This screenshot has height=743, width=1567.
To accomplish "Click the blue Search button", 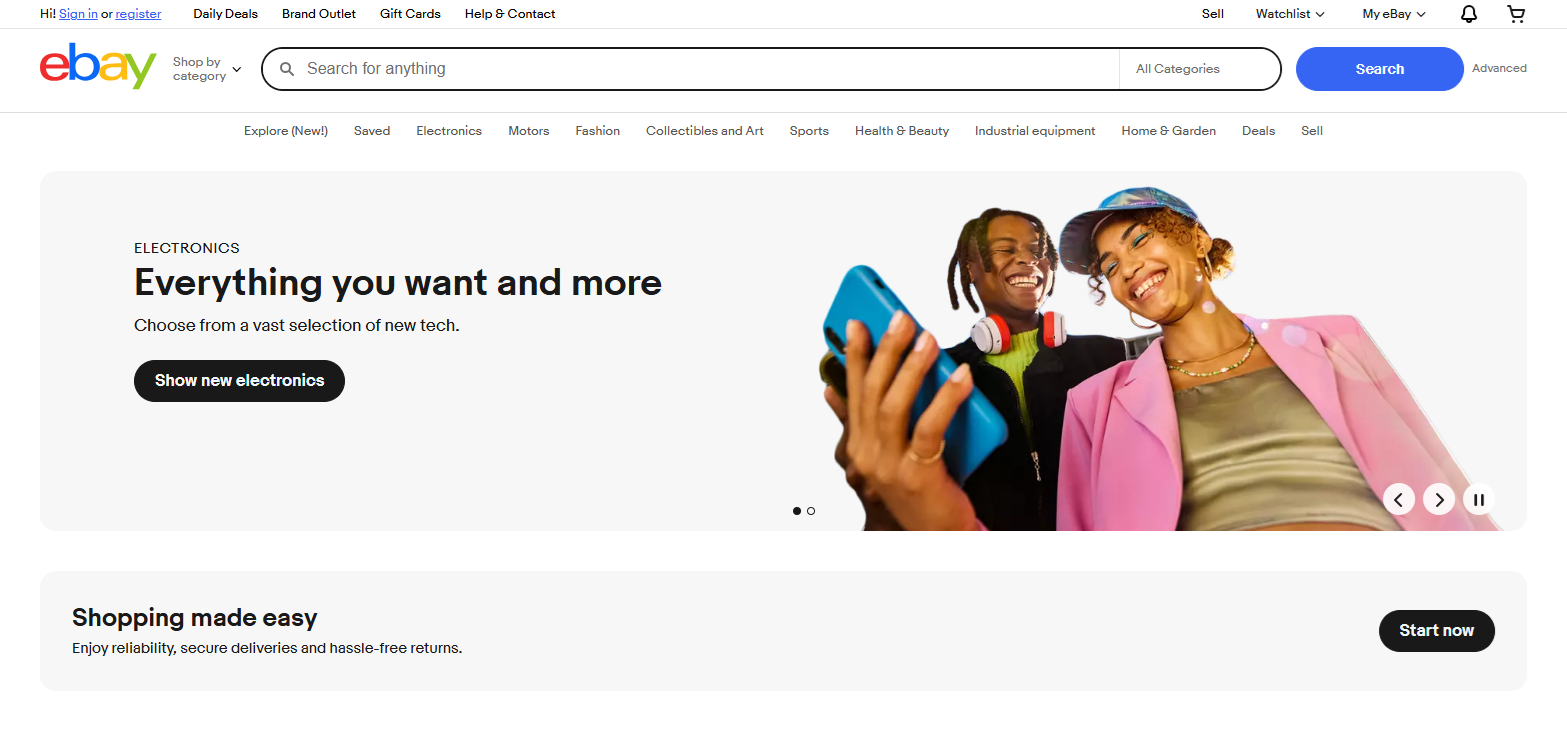I will pos(1379,69).
